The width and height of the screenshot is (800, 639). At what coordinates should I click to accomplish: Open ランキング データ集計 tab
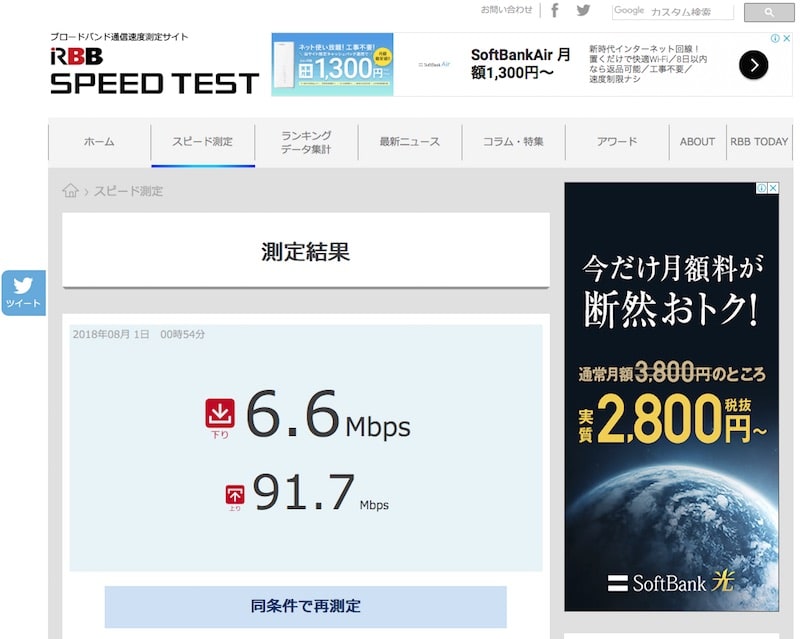coord(306,142)
